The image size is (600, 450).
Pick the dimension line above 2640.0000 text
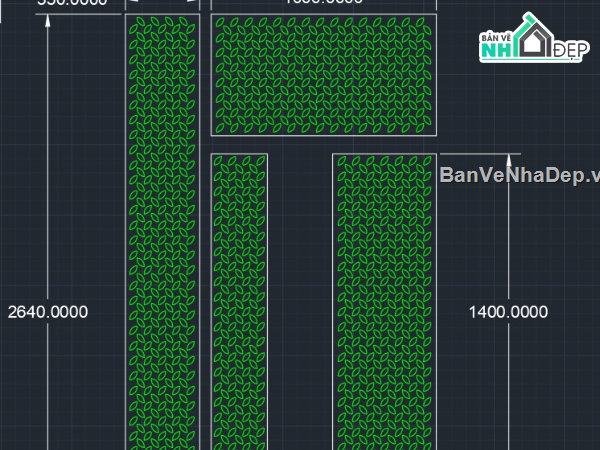pyautogui.click(x=47, y=160)
